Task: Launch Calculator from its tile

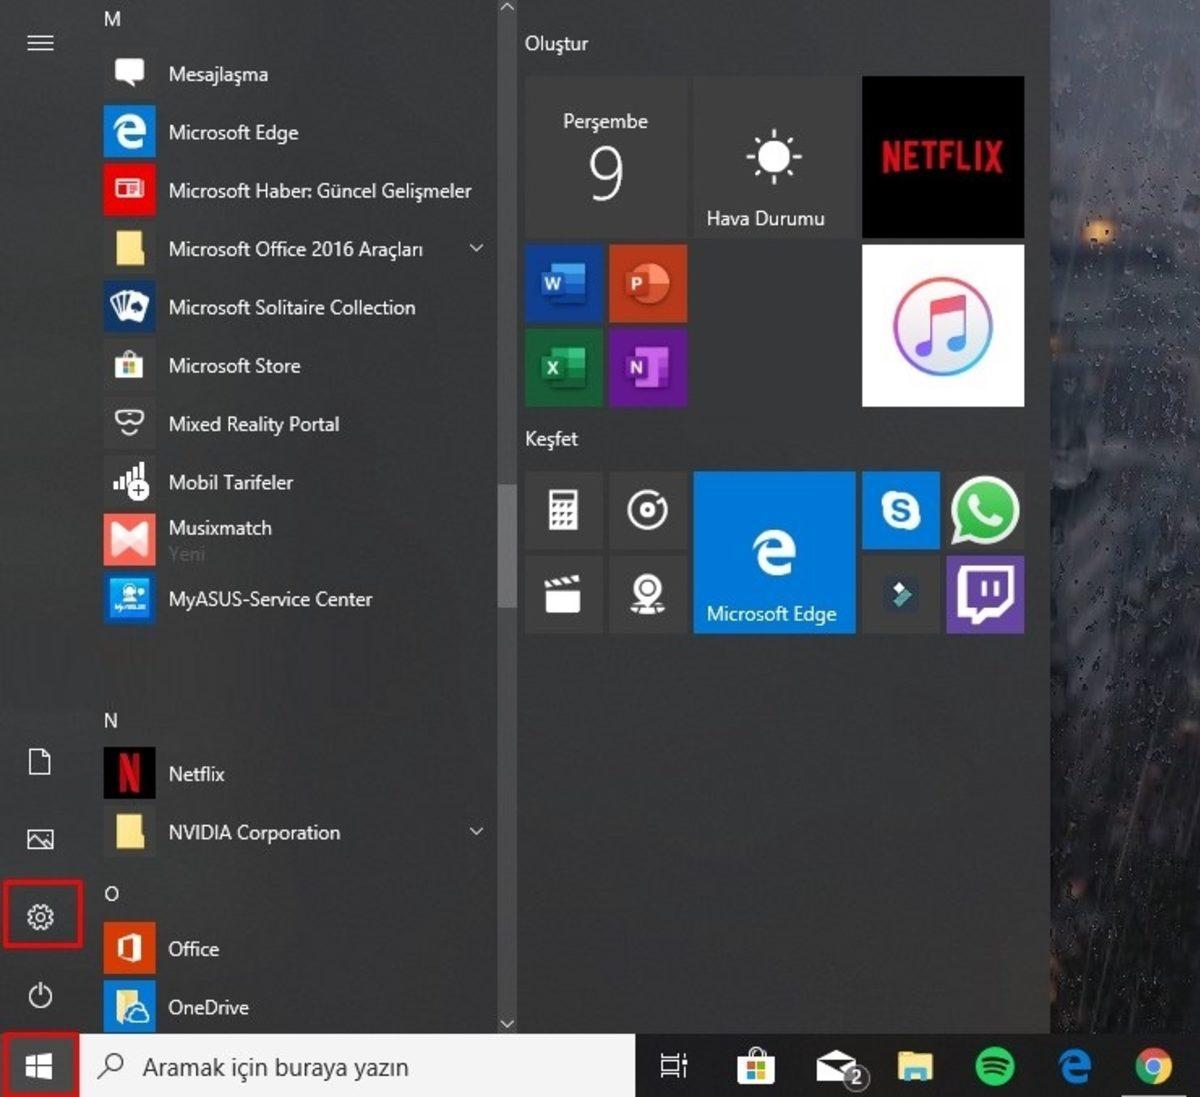Action: (563, 510)
